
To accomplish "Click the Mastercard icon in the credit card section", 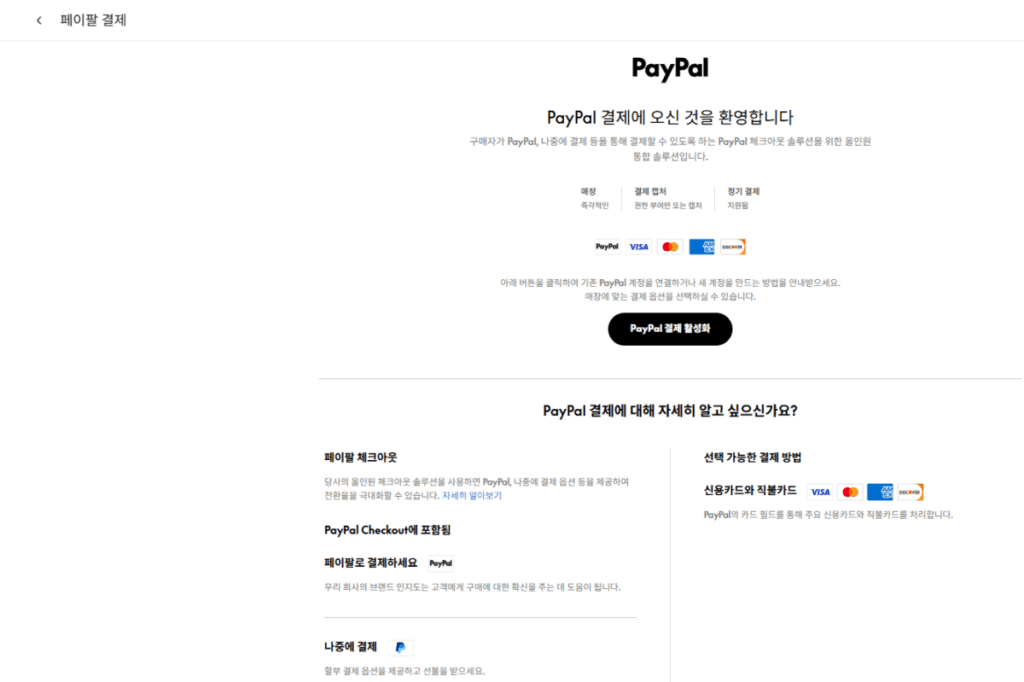I will coord(850,491).
